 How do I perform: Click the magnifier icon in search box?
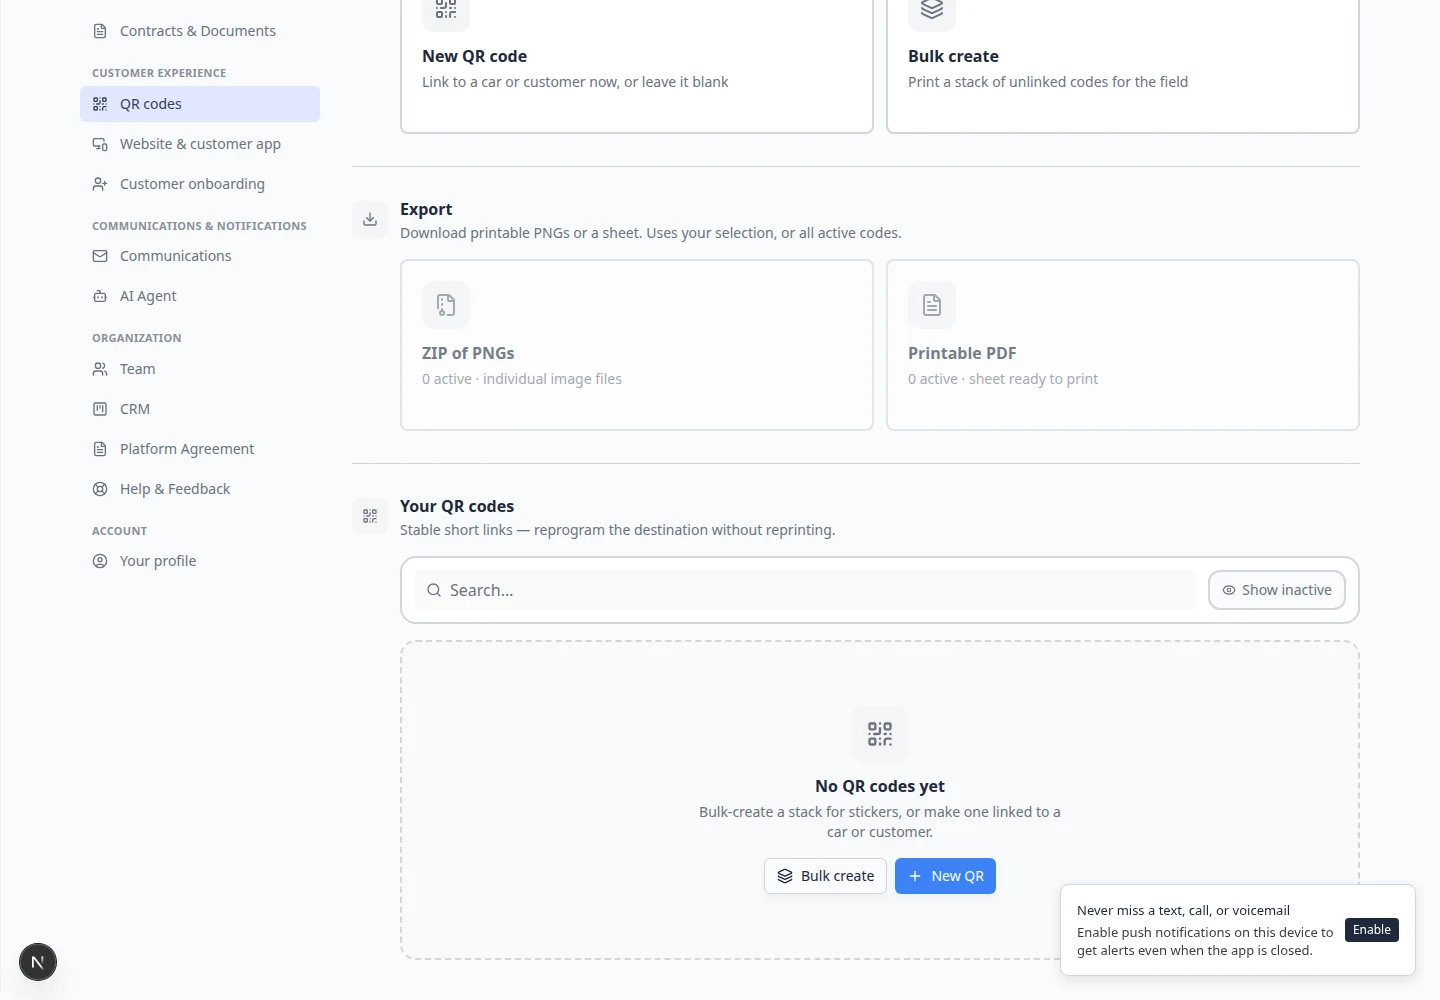tap(434, 590)
